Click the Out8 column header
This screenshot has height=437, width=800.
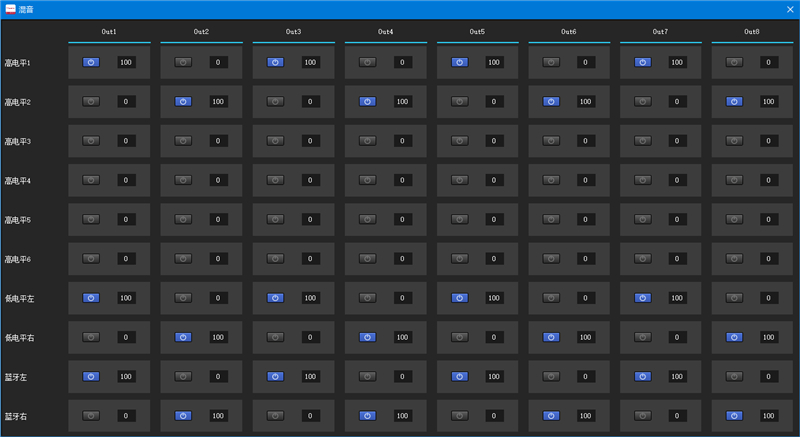click(x=752, y=32)
